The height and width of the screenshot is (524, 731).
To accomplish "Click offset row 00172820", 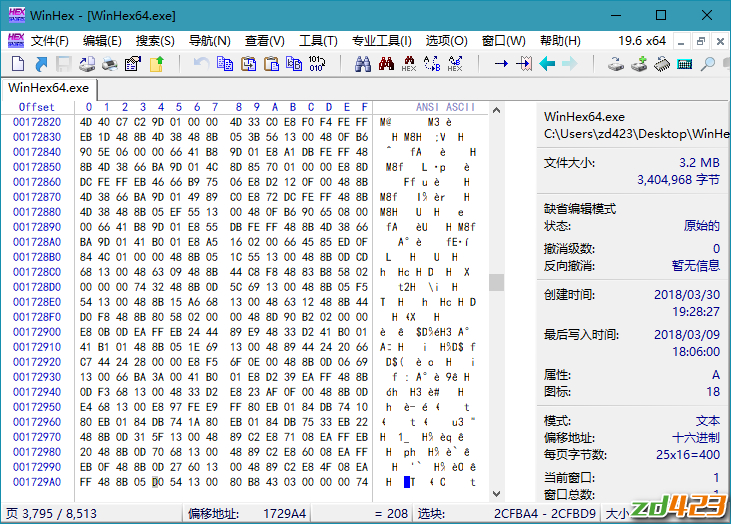I will tap(37, 122).
